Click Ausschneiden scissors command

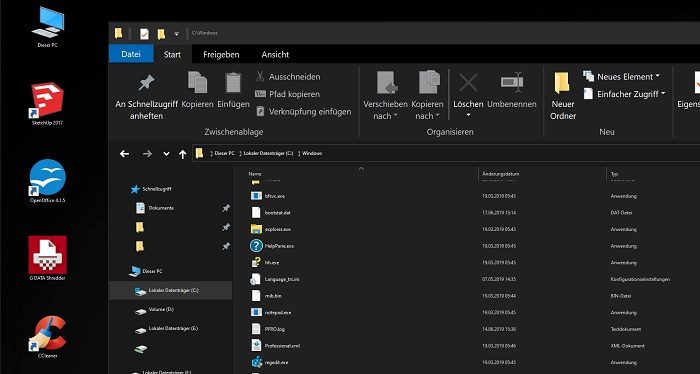click(x=288, y=77)
